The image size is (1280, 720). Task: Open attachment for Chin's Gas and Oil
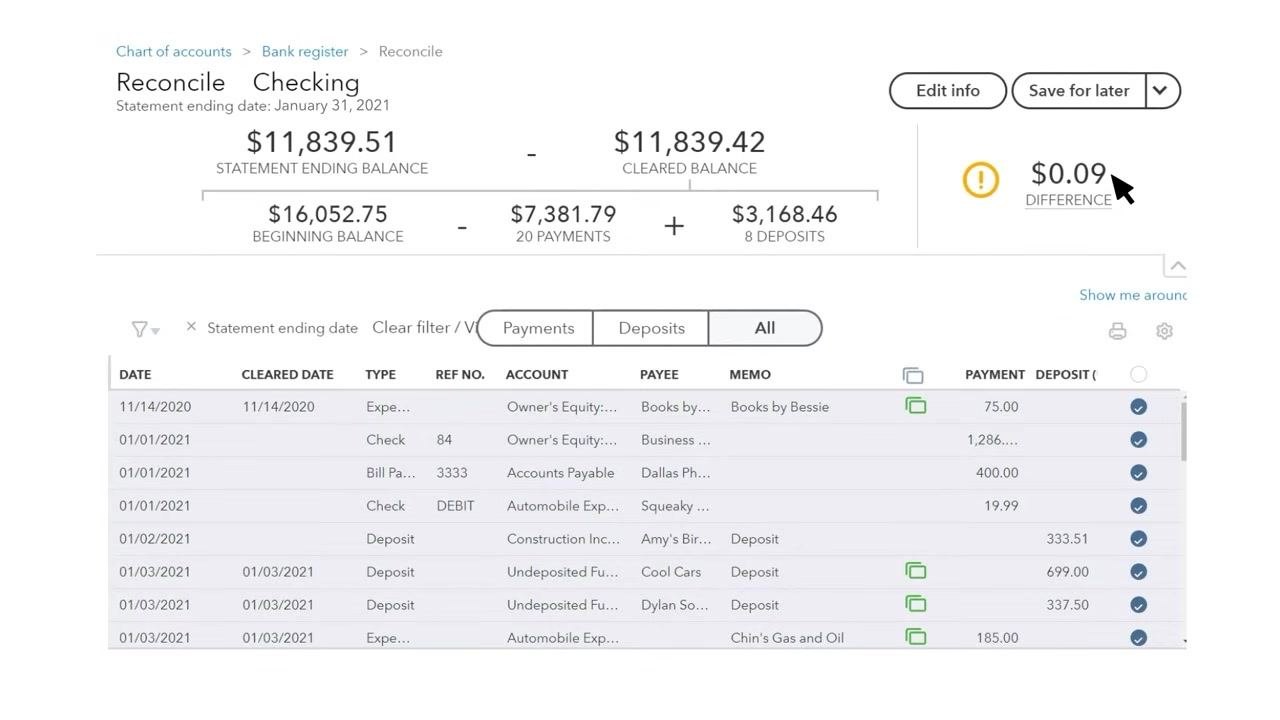click(x=915, y=637)
